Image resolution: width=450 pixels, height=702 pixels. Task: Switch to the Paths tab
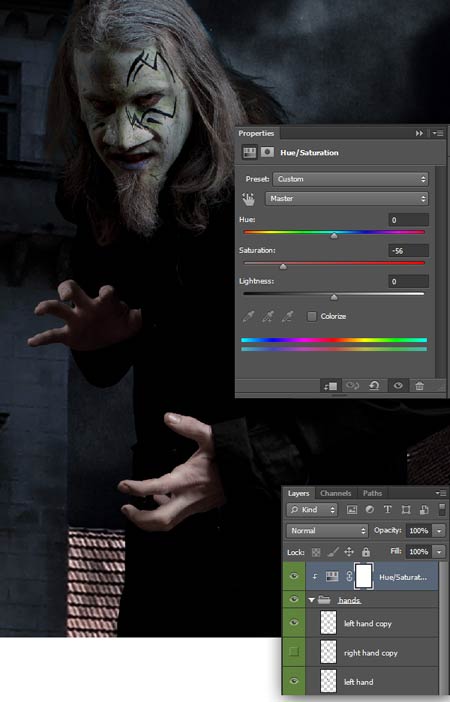pyautogui.click(x=372, y=493)
